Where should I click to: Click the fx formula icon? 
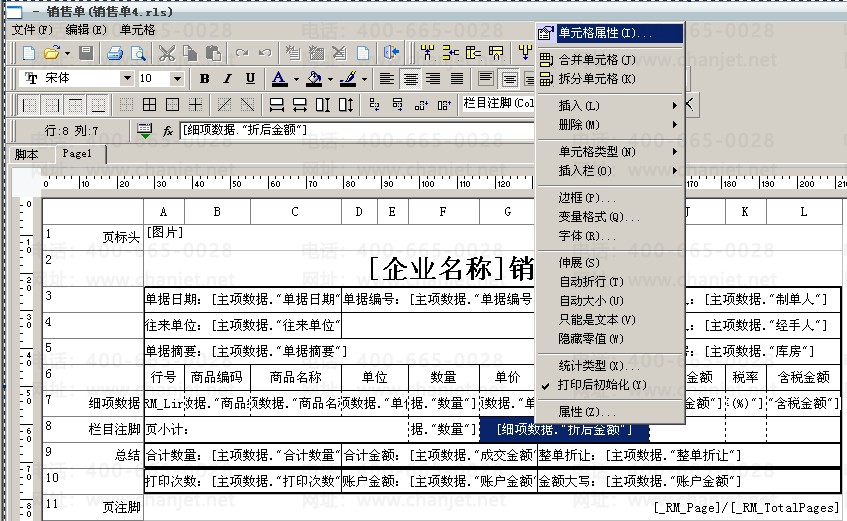click(x=168, y=130)
